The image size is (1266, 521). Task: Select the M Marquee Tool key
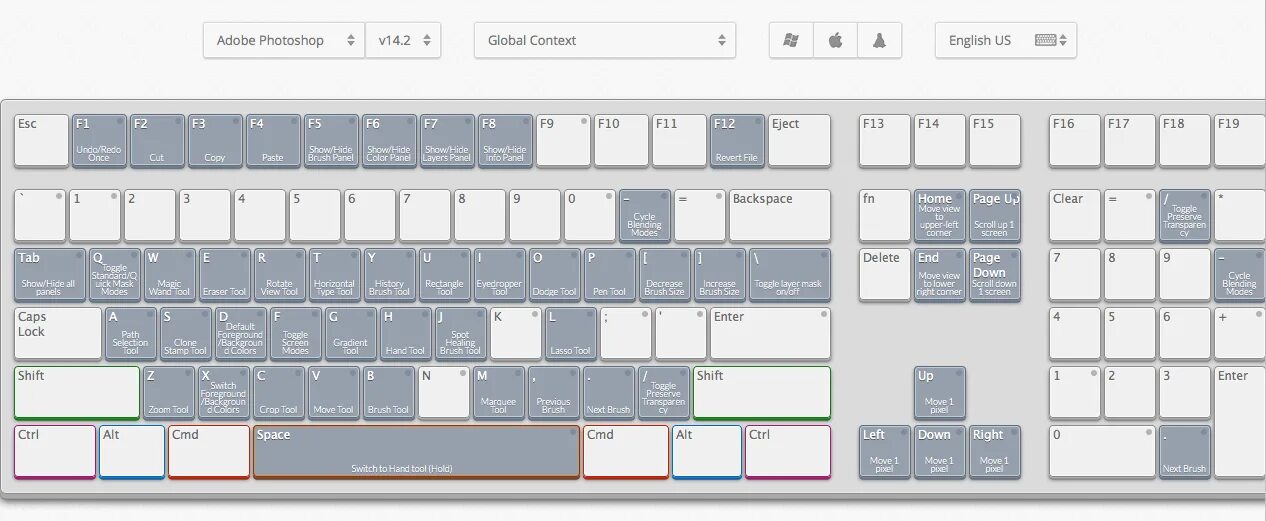coord(499,393)
